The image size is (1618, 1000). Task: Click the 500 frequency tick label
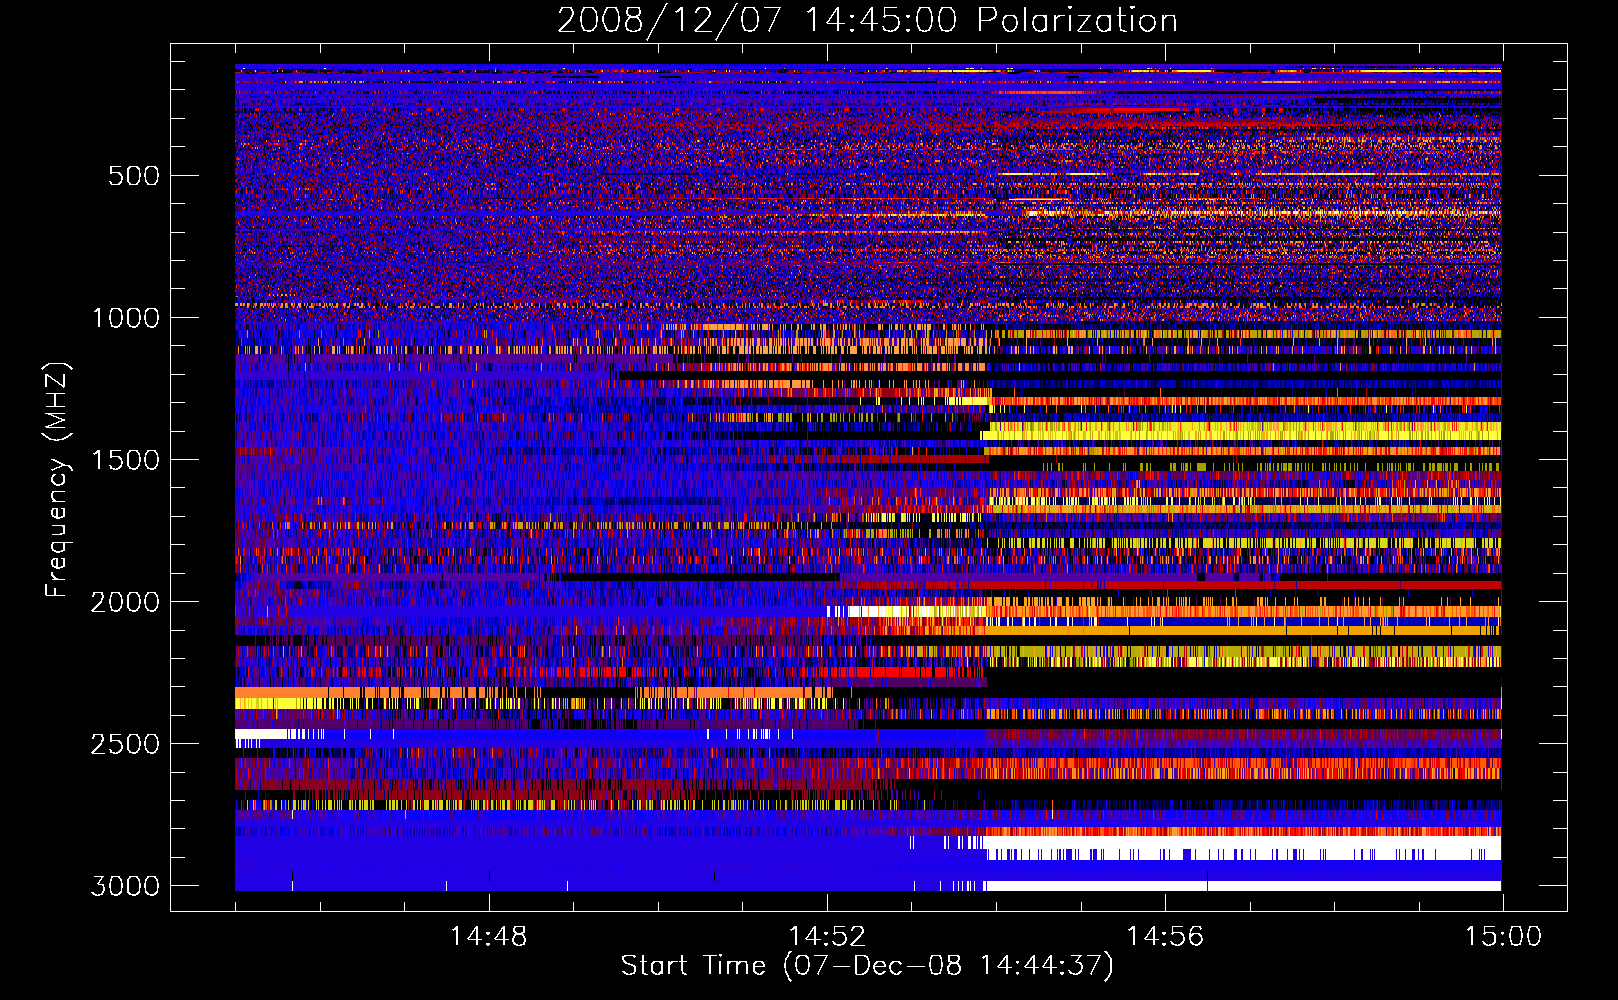pos(133,176)
